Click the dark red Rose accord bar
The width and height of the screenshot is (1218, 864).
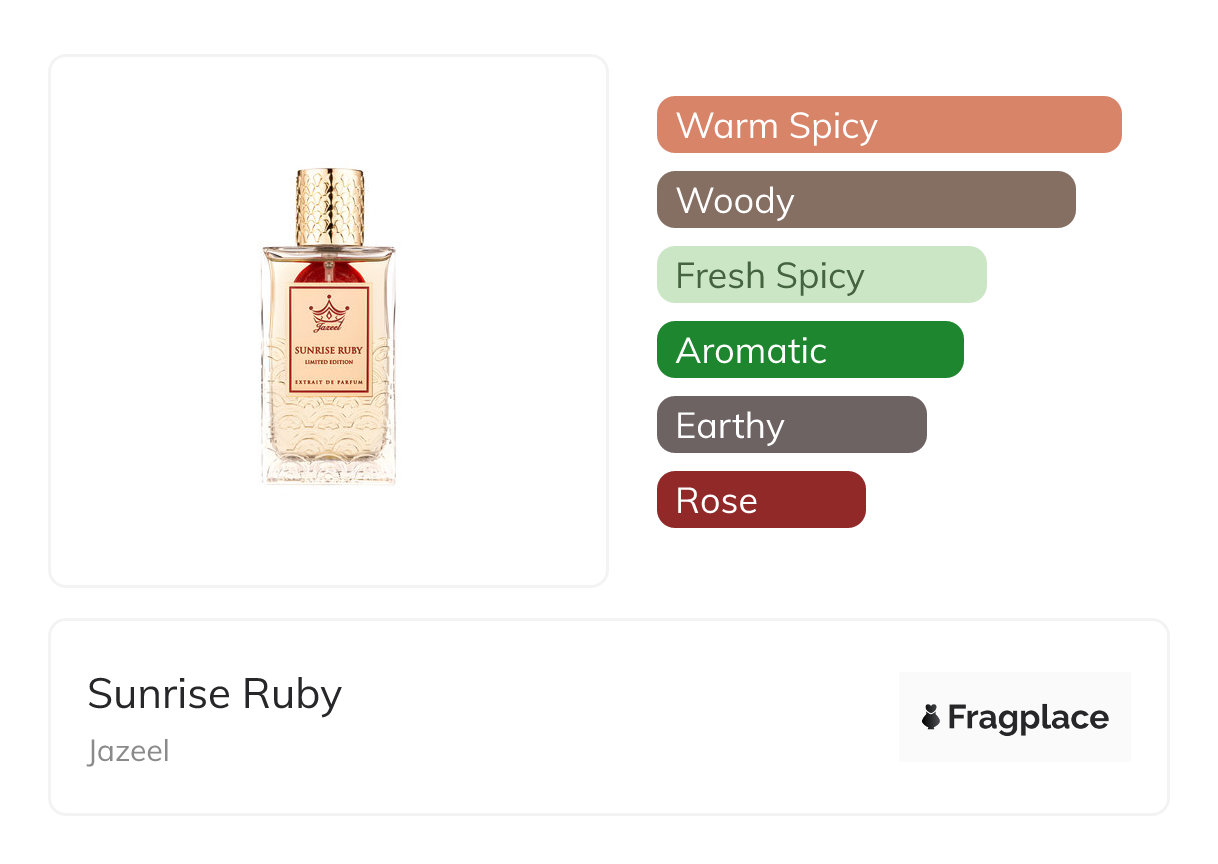coord(760,500)
